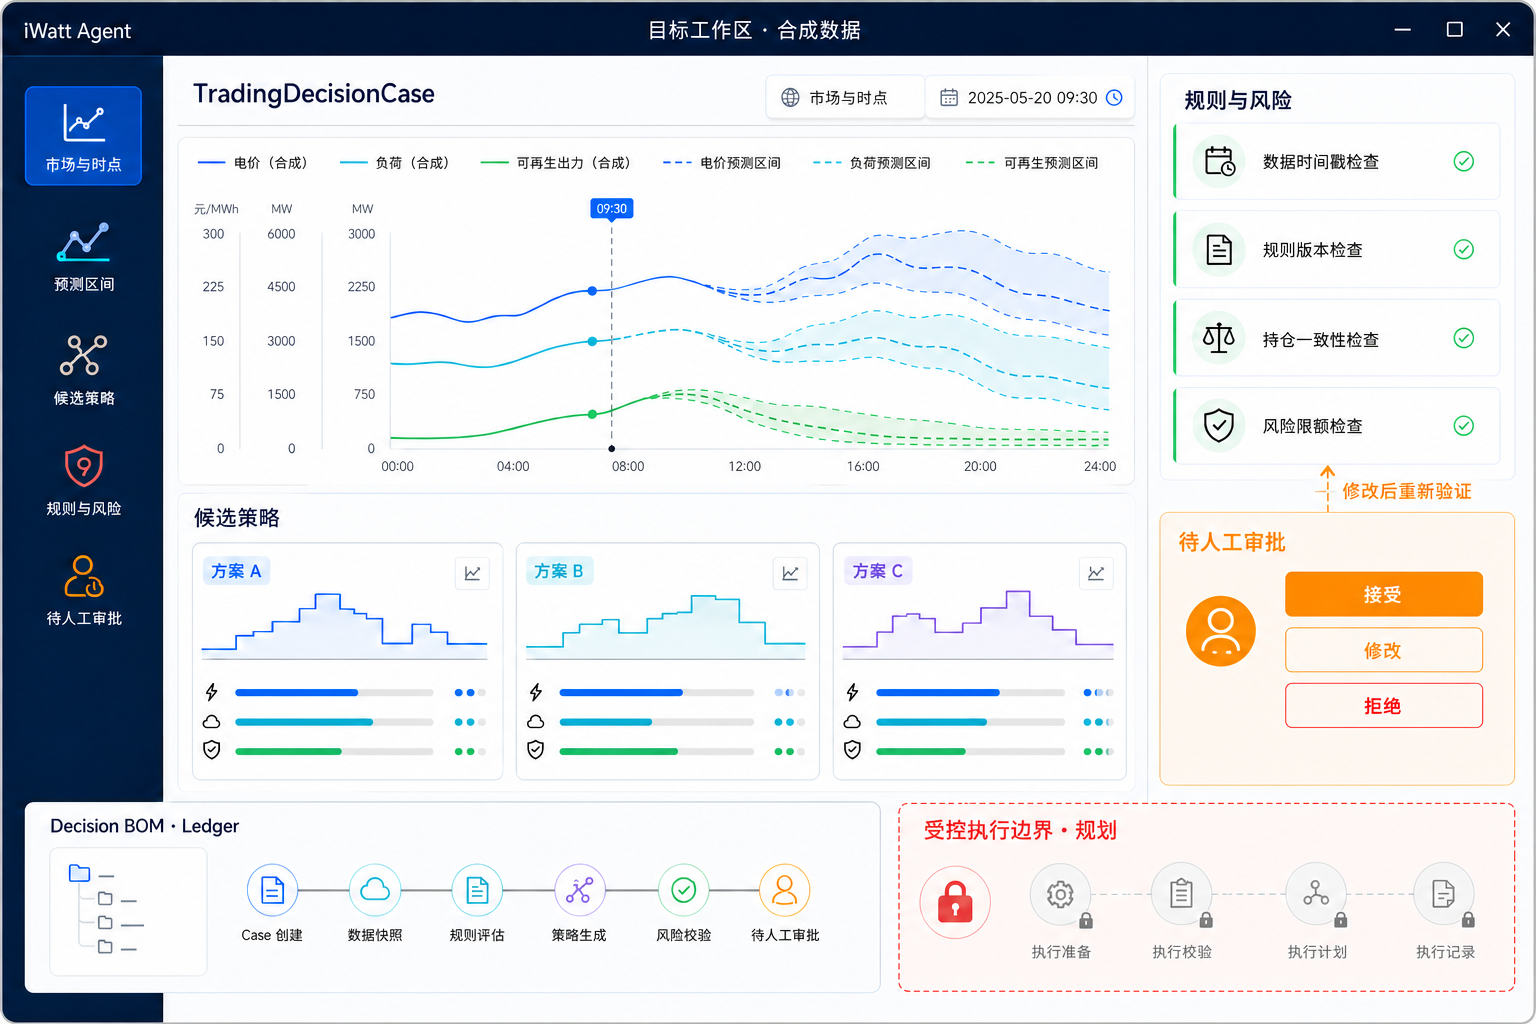Switch to 预测区间 in the sidebar
Image resolution: width=1536 pixels, height=1024 pixels.
[x=83, y=257]
